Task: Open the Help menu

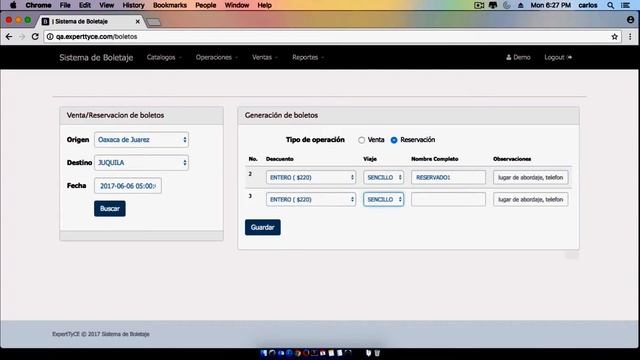Action: 264,5
